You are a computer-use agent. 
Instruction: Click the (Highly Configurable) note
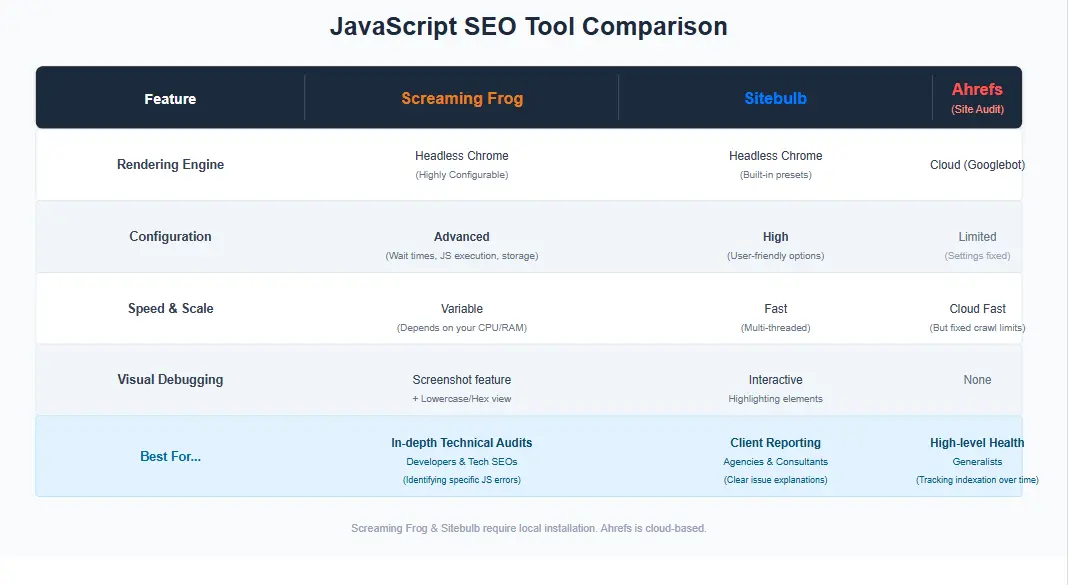[x=462, y=175]
